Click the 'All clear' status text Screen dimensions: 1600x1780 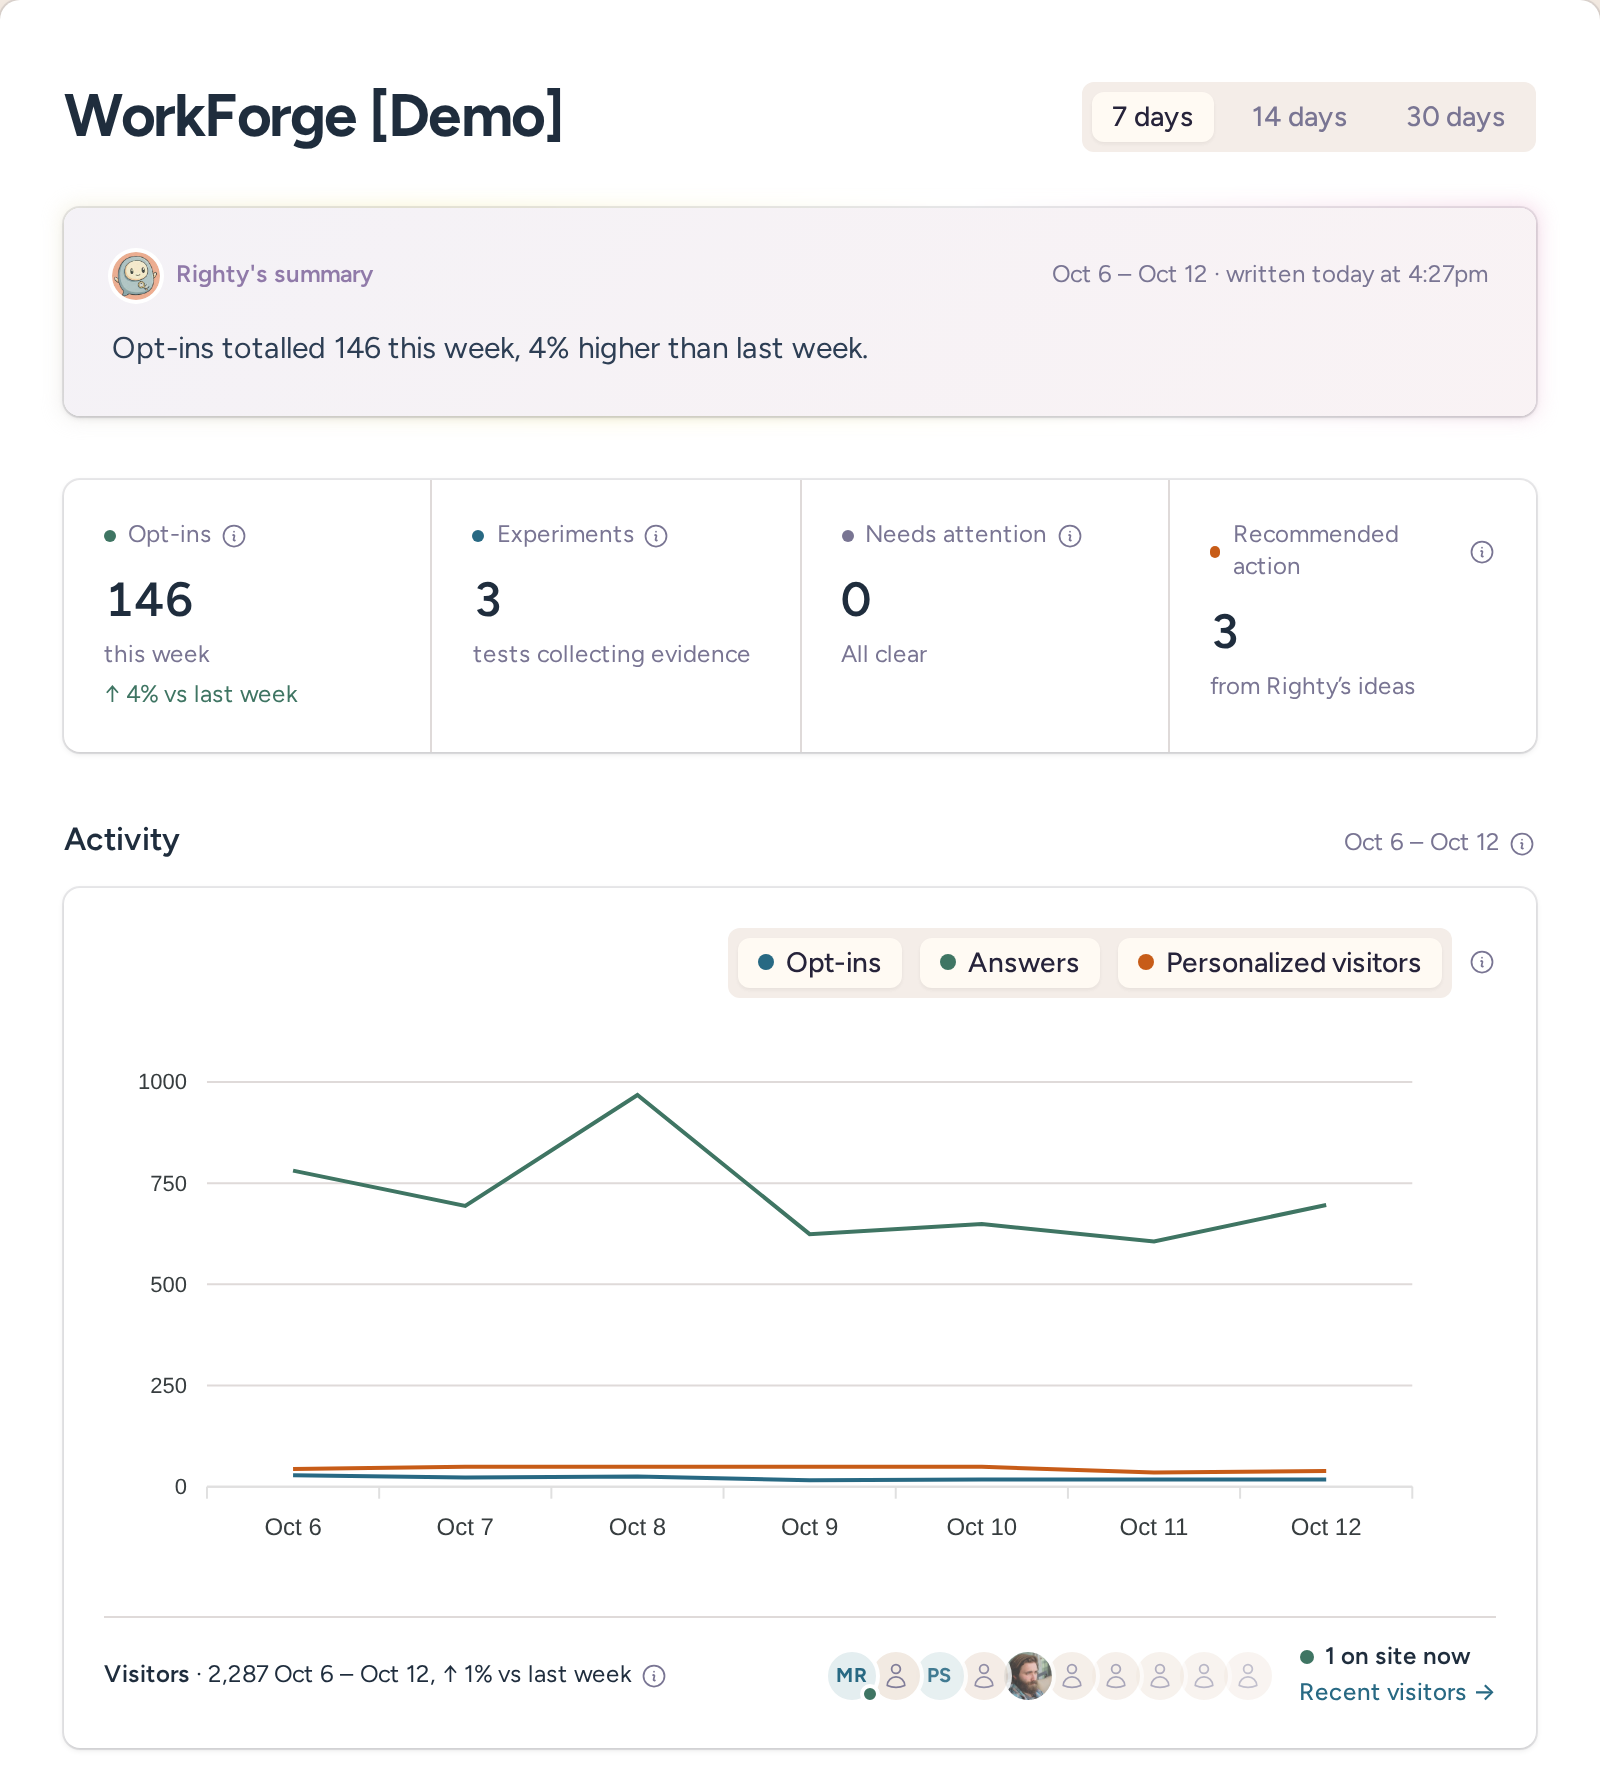[x=884, y=654]
